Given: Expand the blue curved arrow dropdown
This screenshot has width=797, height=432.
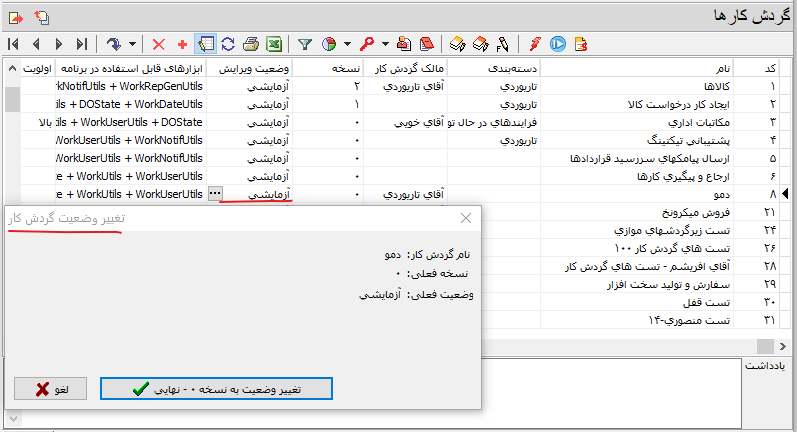Looking at the screenshot, I should (x=132, y=44).
